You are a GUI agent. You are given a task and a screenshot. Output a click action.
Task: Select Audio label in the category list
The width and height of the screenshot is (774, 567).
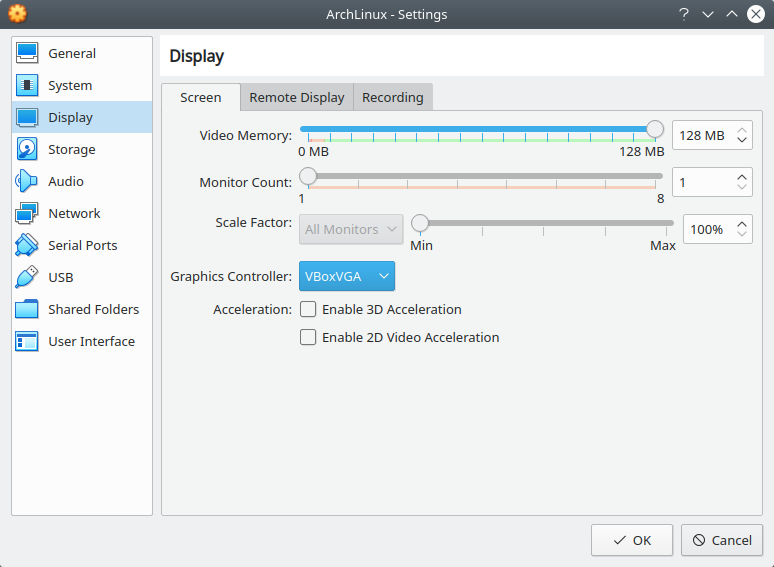(66, 181)
